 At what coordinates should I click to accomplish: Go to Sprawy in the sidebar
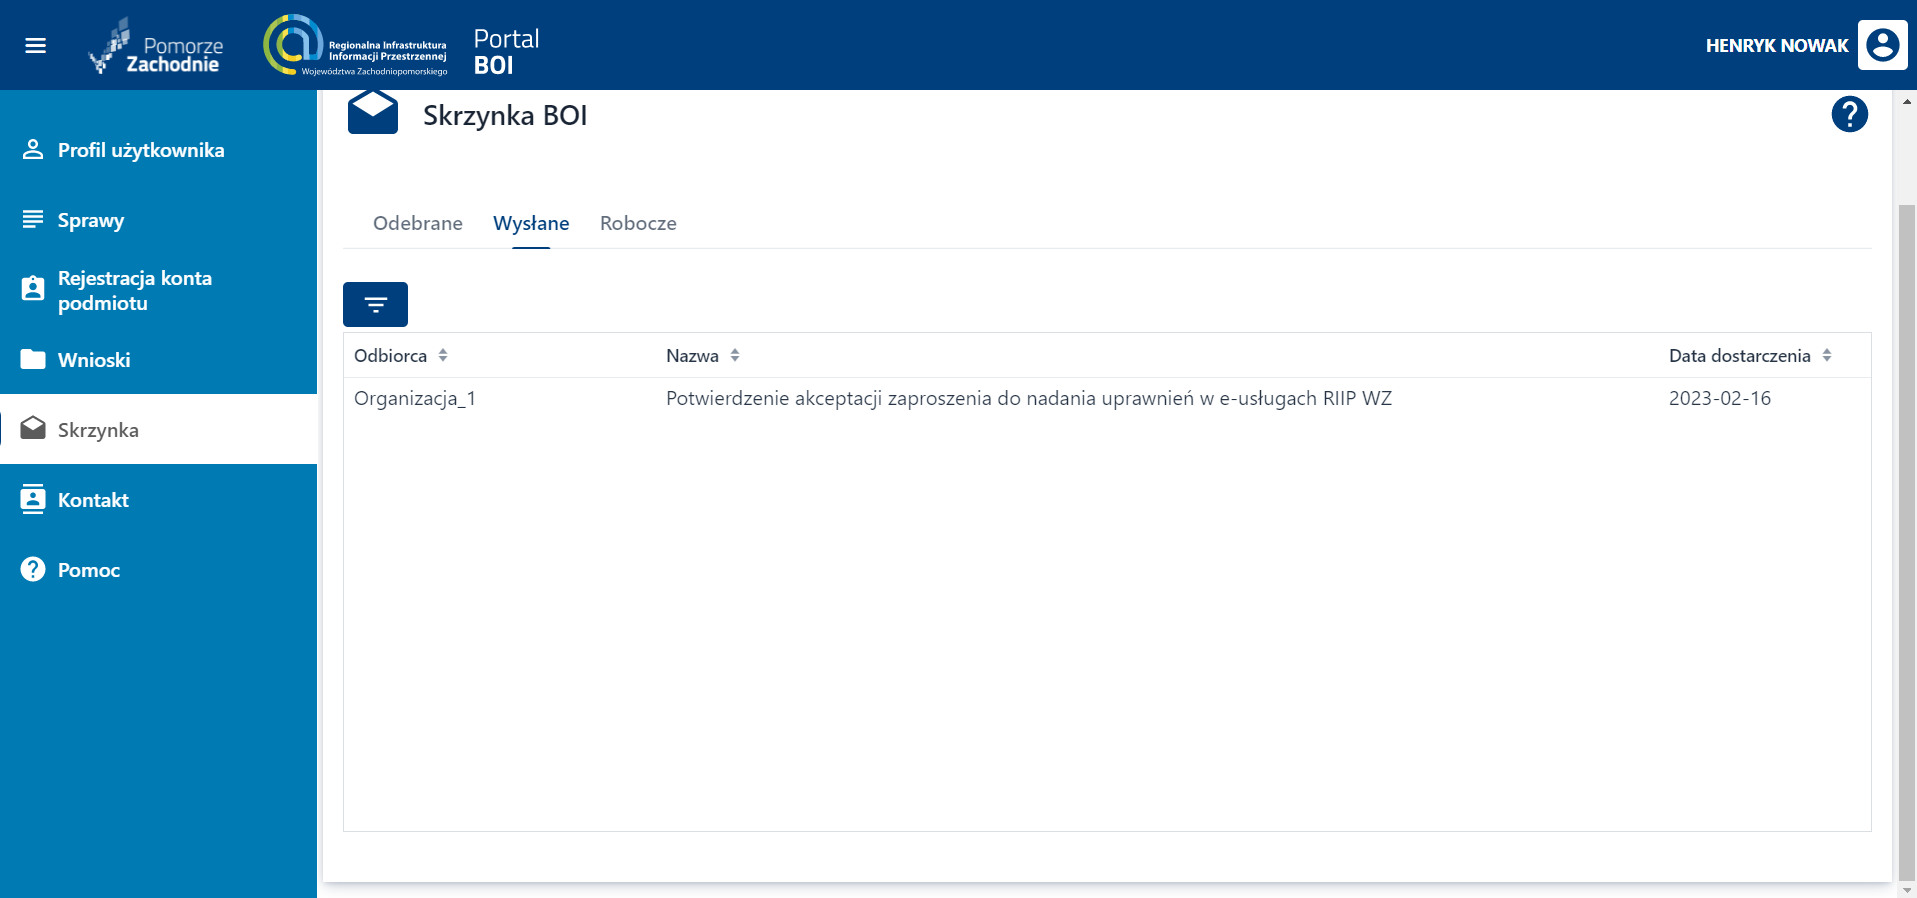90,220
